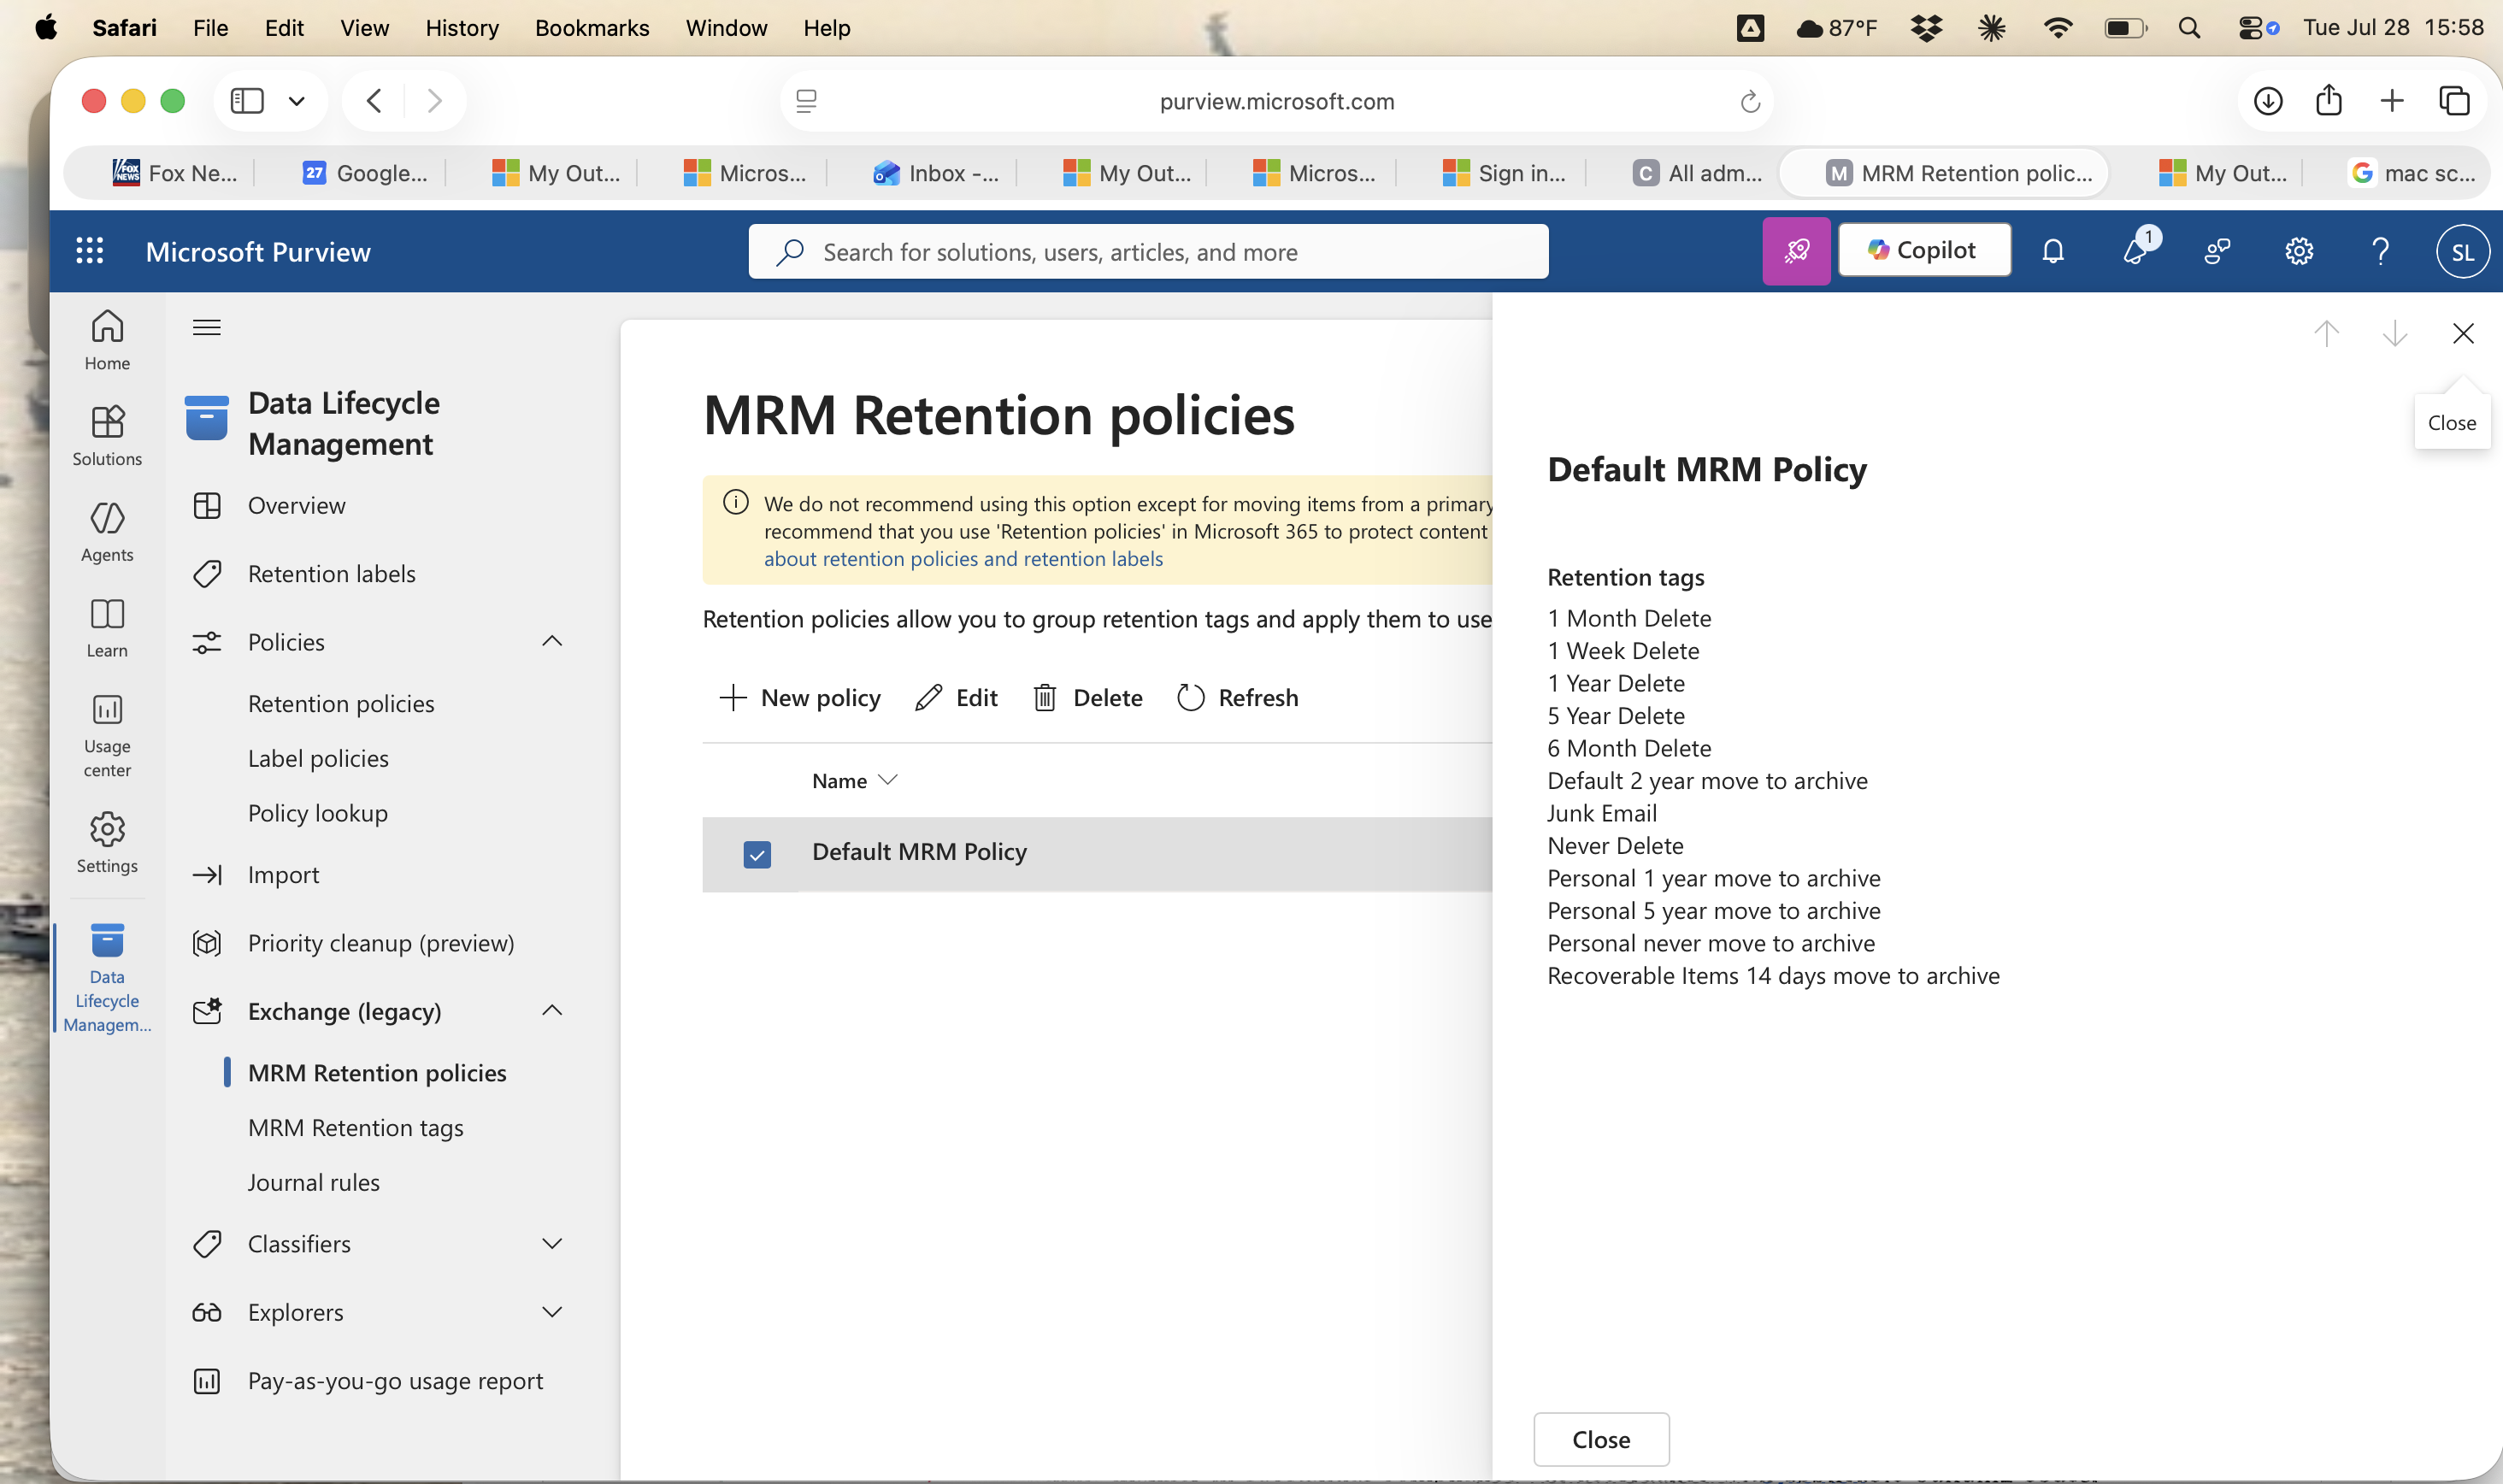Collapse the Exchange (legacy) section
Viewport: 2503px width, 1484px height.
(552, 1010)
